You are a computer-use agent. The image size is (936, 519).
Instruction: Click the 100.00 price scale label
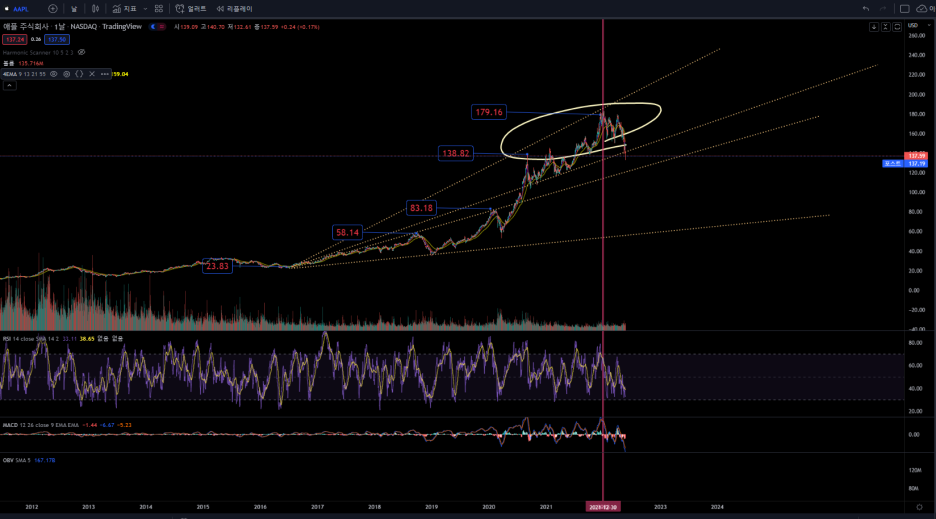(916, 192)
